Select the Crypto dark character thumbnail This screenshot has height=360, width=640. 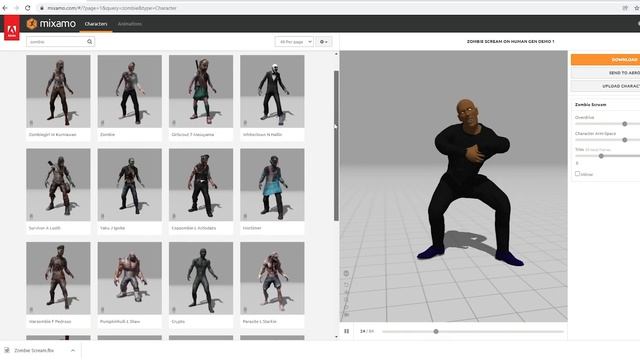click(201, 278)
